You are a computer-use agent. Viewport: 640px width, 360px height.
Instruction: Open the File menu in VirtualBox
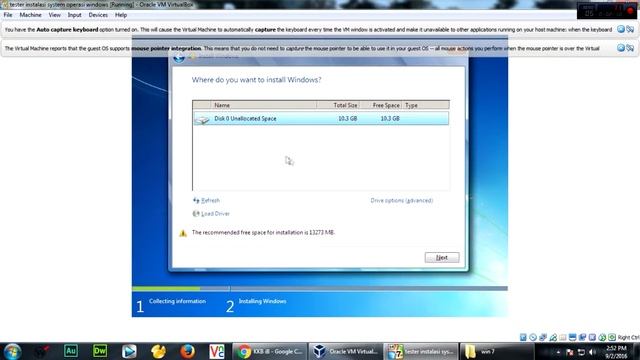pyautogui.click(x=8, y=15)
